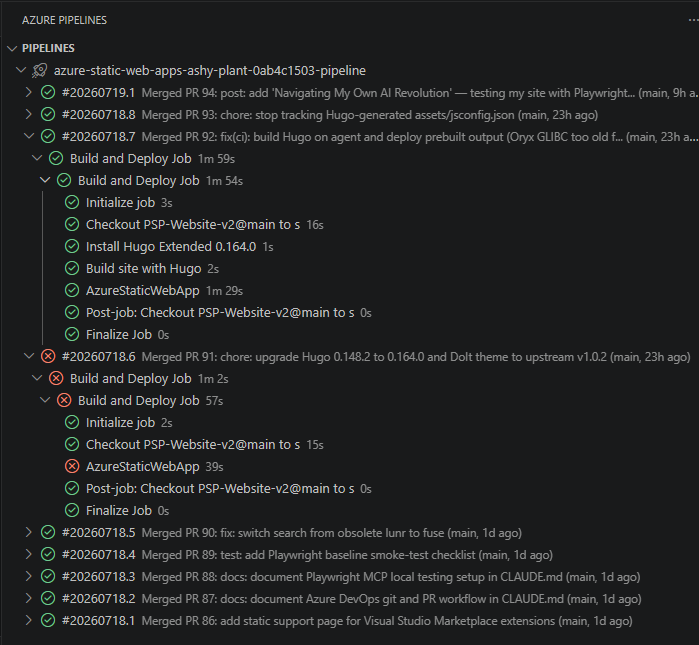Image resolution: width=699 pixels, height=645 pixels.
Task: Expand run #20260718.8
Action: tap(29, 114)
